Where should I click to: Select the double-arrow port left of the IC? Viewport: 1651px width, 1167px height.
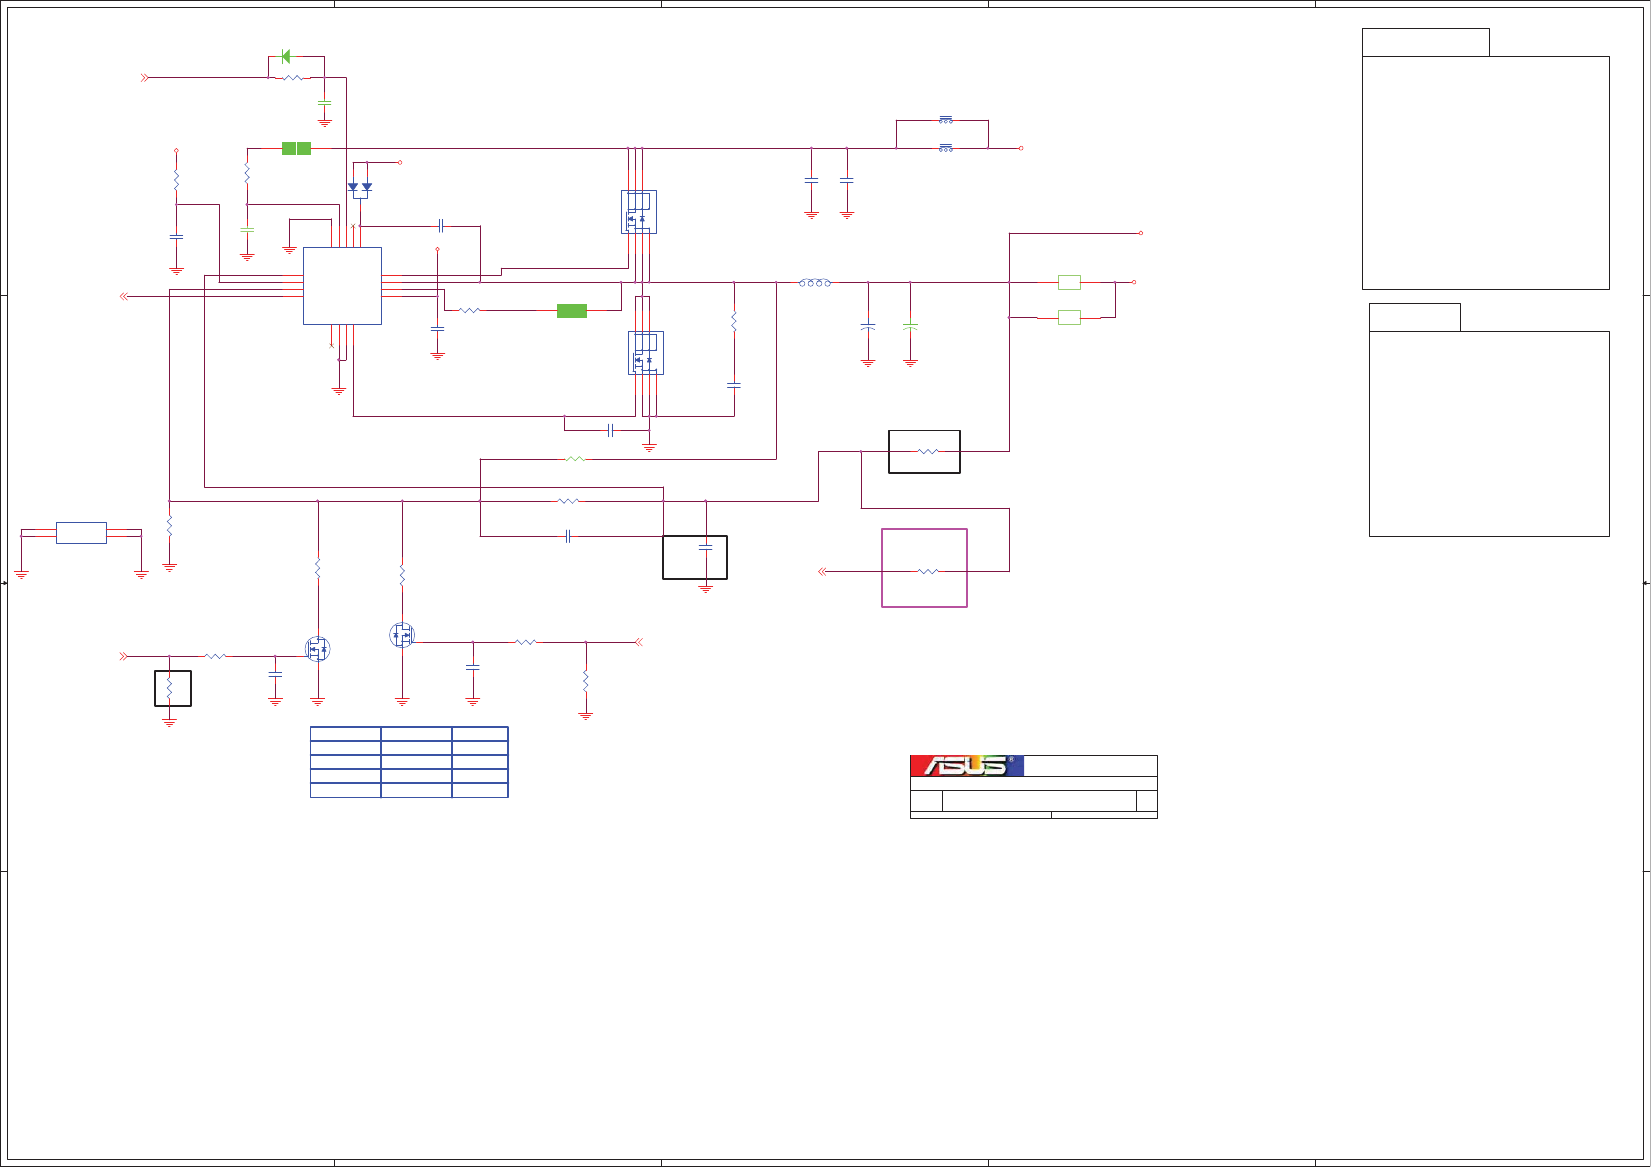[124, 296]
